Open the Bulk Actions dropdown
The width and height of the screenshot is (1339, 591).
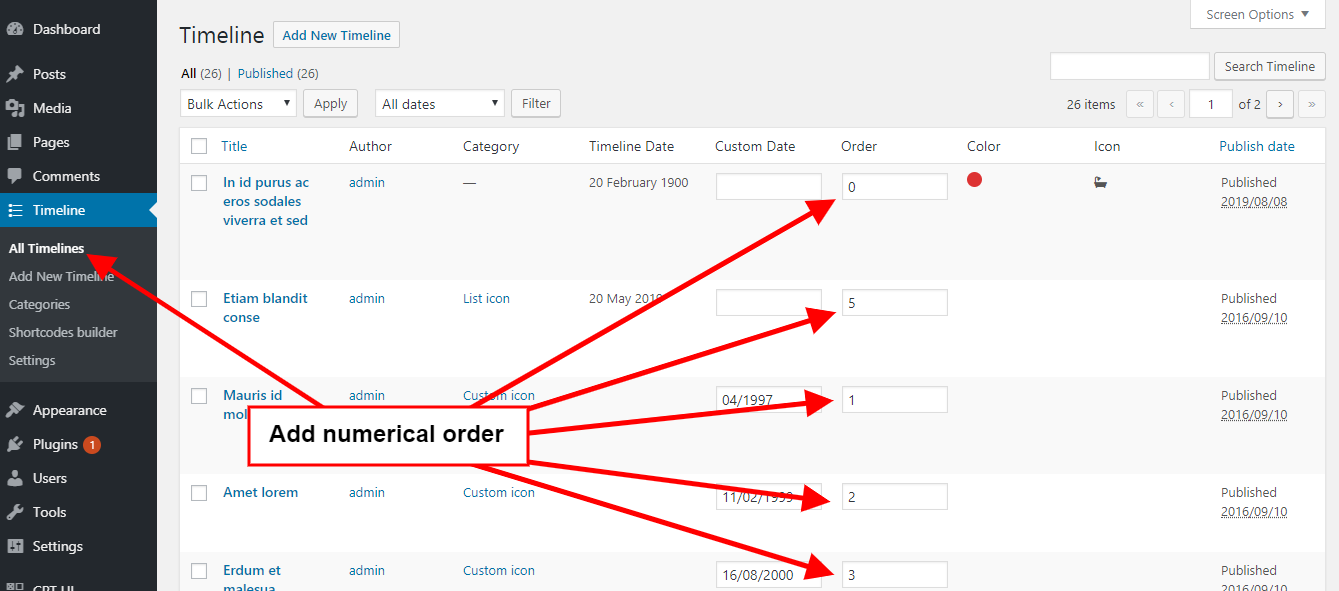coord(239,104)
